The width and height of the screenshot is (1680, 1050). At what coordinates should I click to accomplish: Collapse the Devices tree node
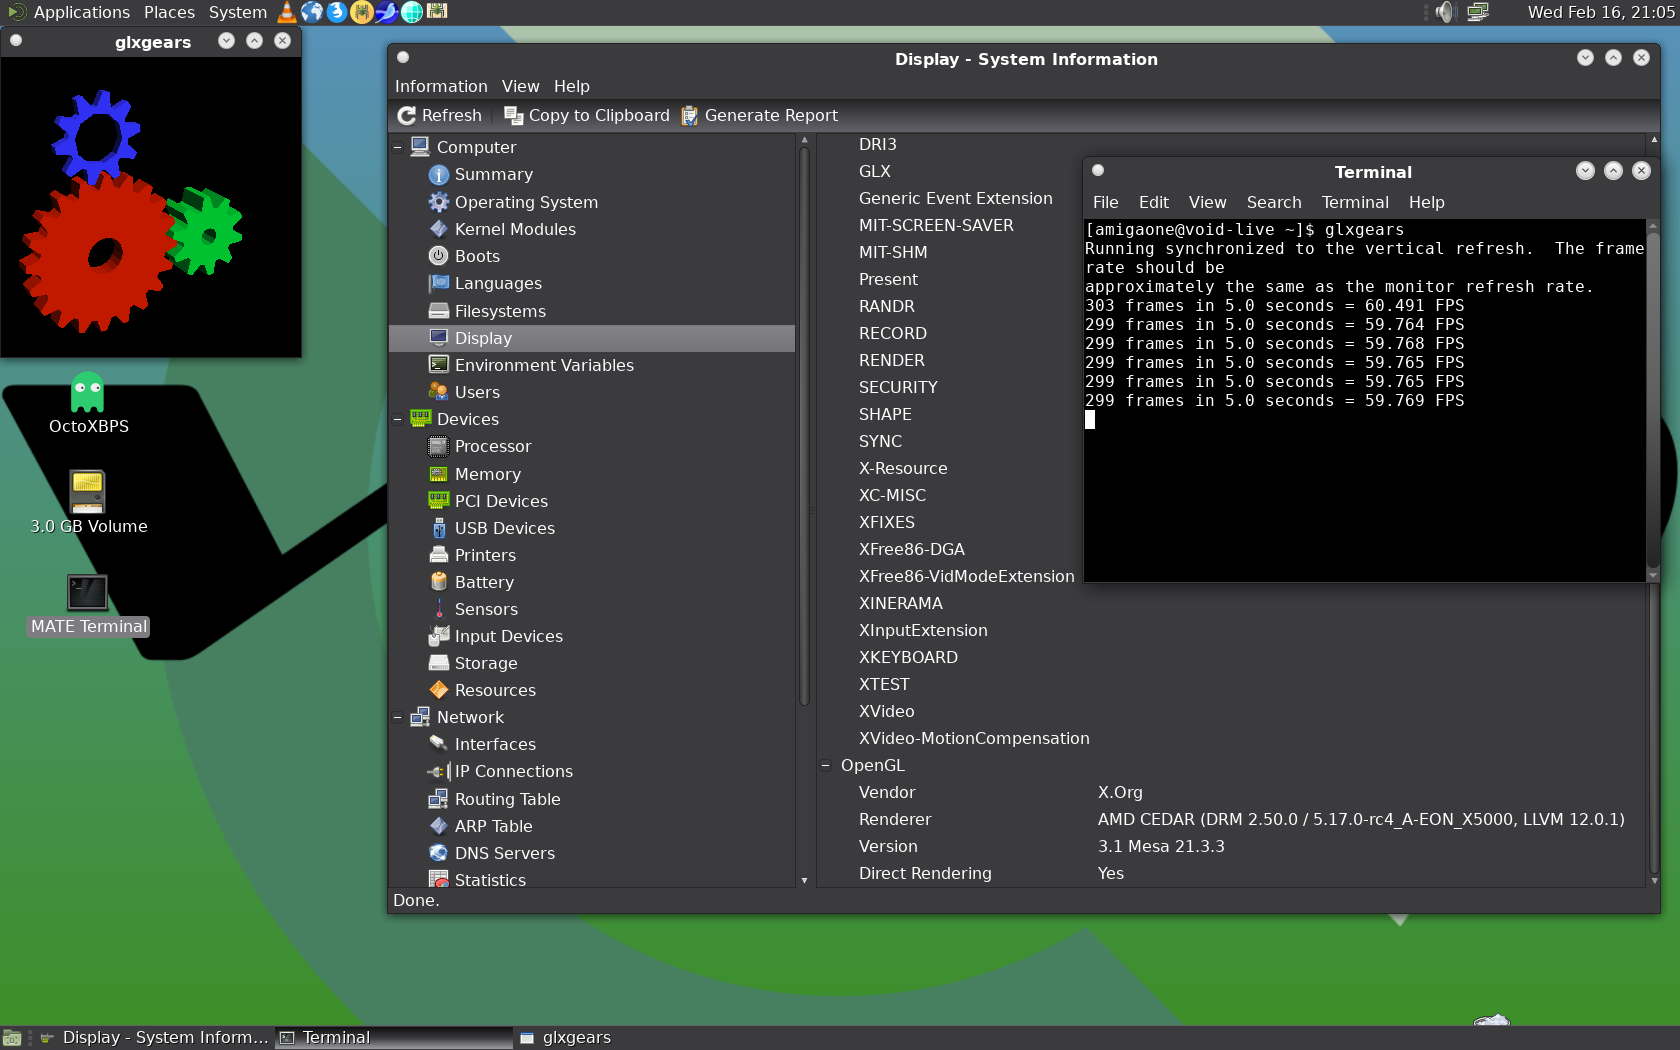coord(397,419)
